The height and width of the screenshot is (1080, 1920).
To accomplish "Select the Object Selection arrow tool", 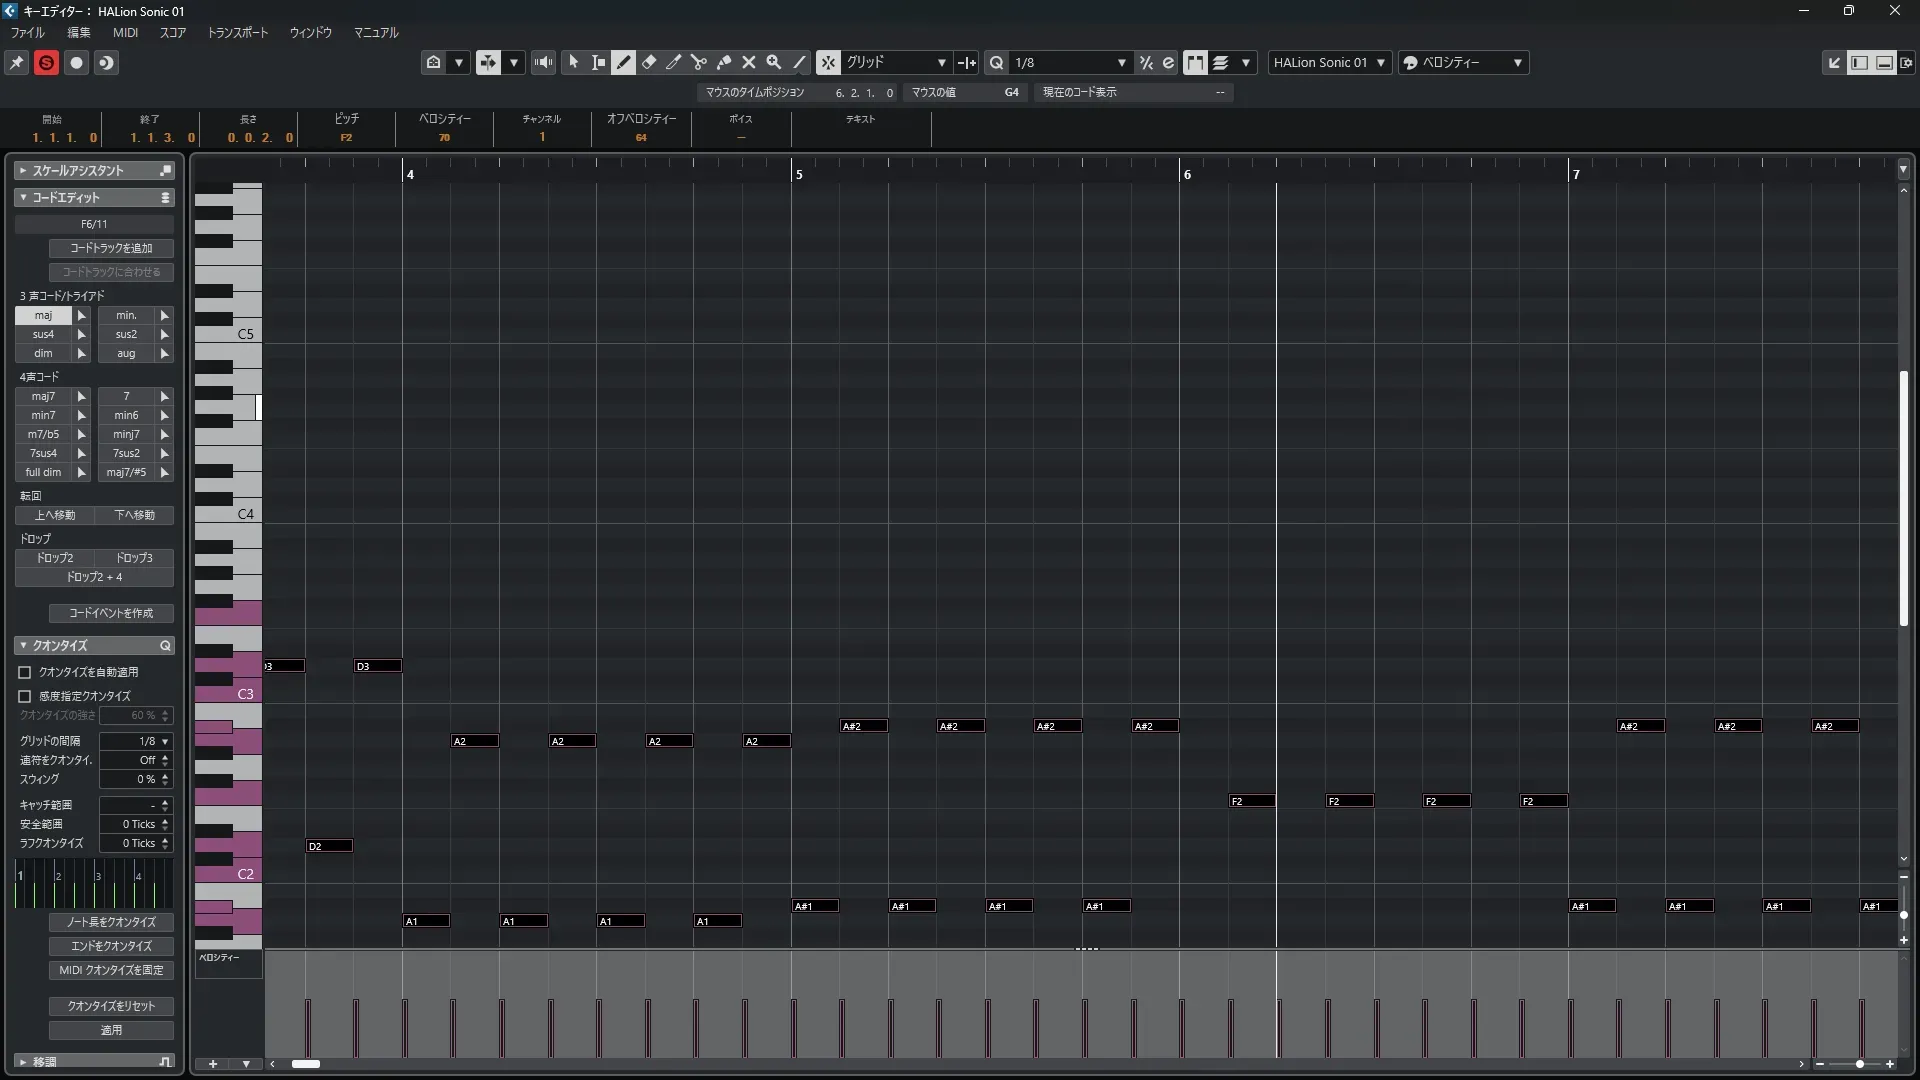I will tap(574, 62).
